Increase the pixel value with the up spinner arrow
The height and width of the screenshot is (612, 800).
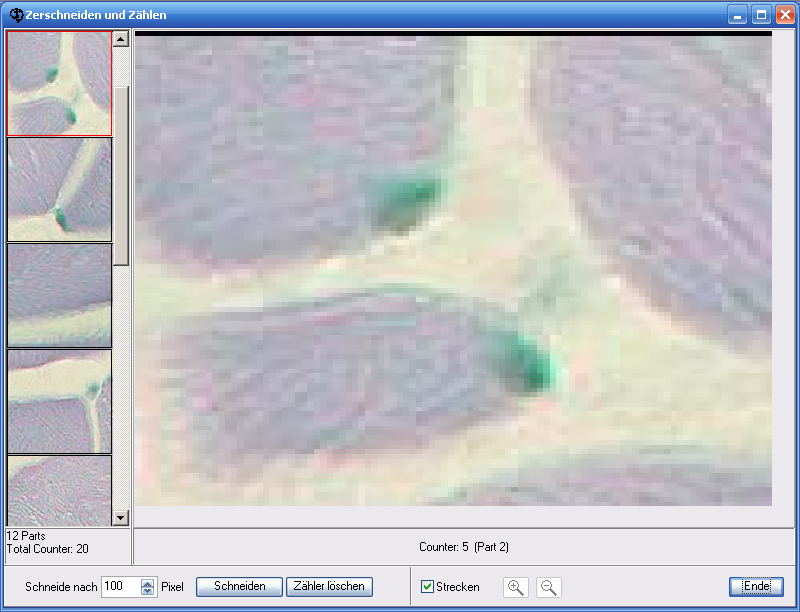tap(147, 582)
